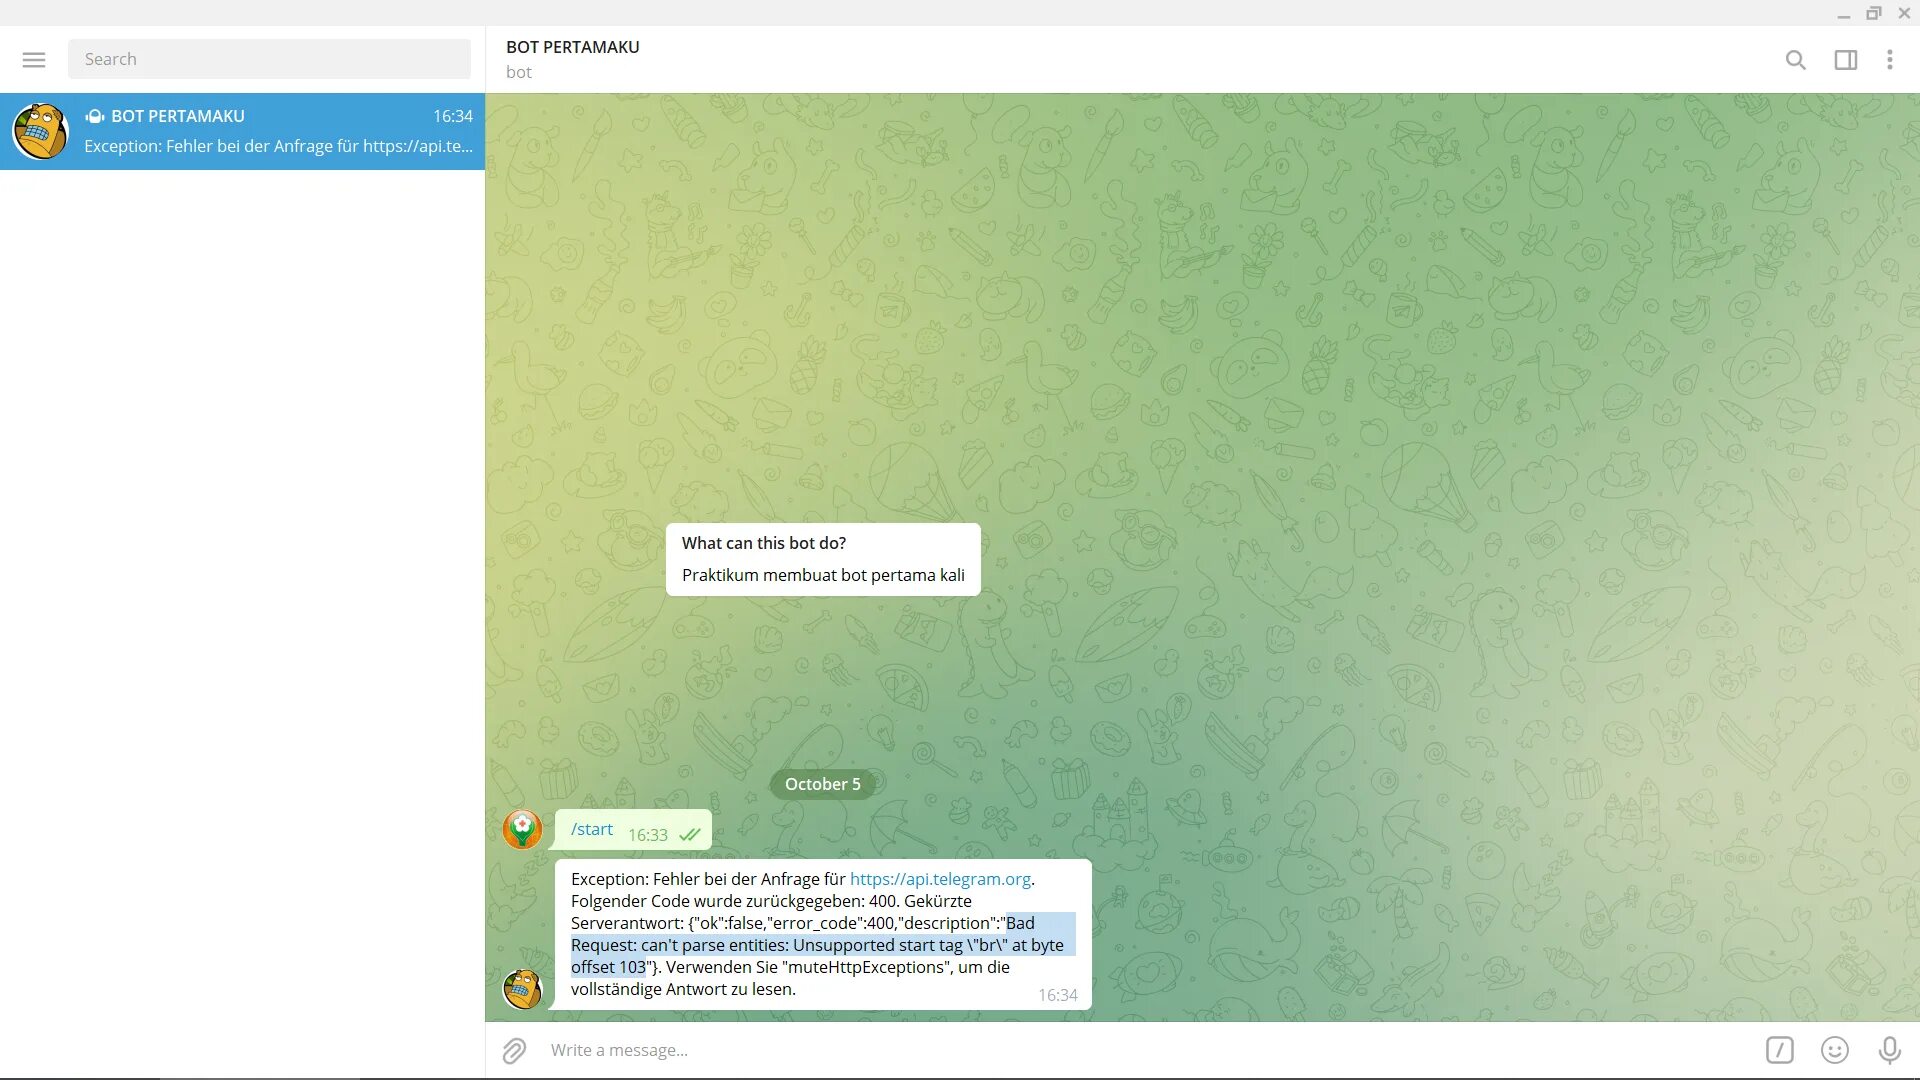Open the hamburger main menu
1920x1080 pixels.
click(34, 60)
